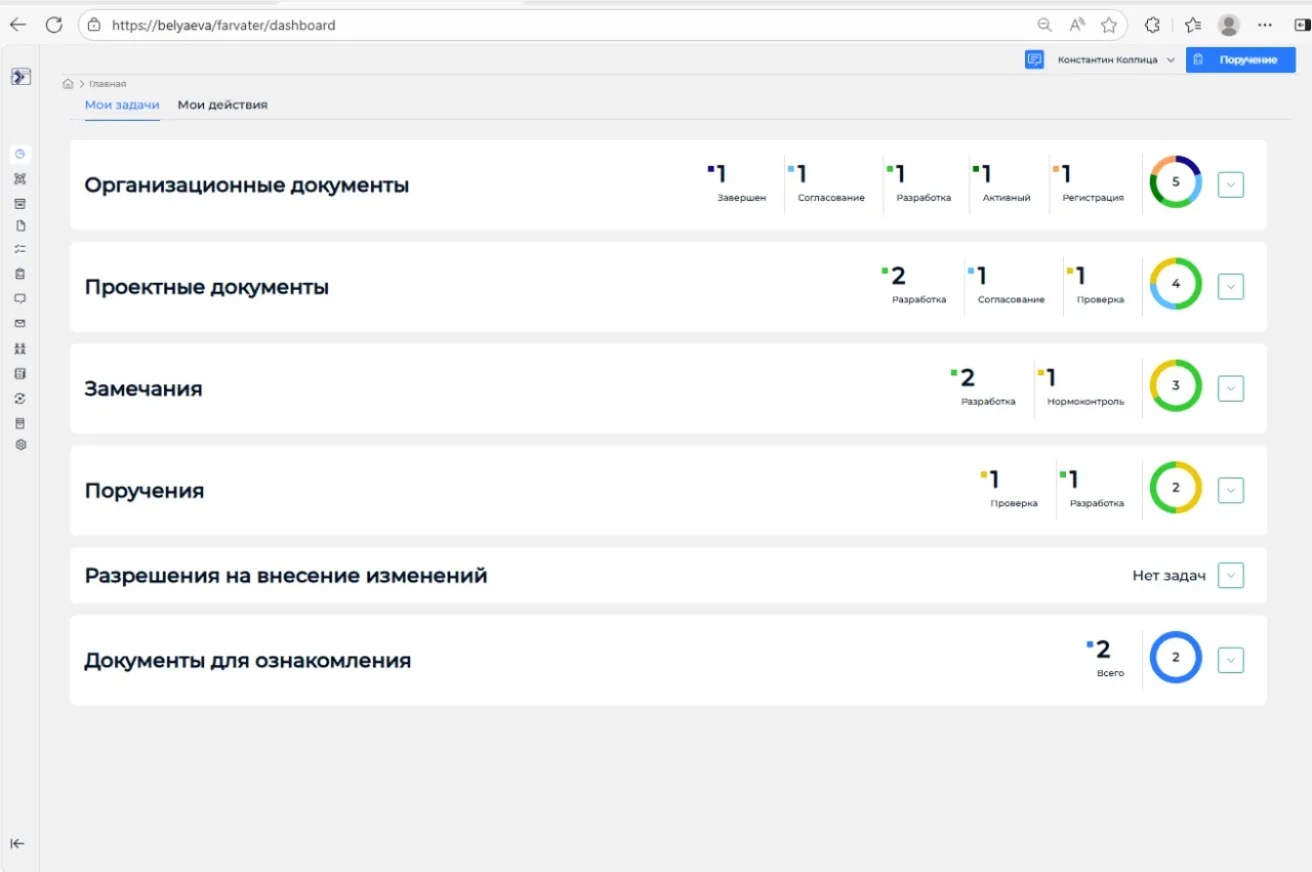Select the Мои задачи tab
Viewport: 1312px width, 872px height.
[121, 104]
